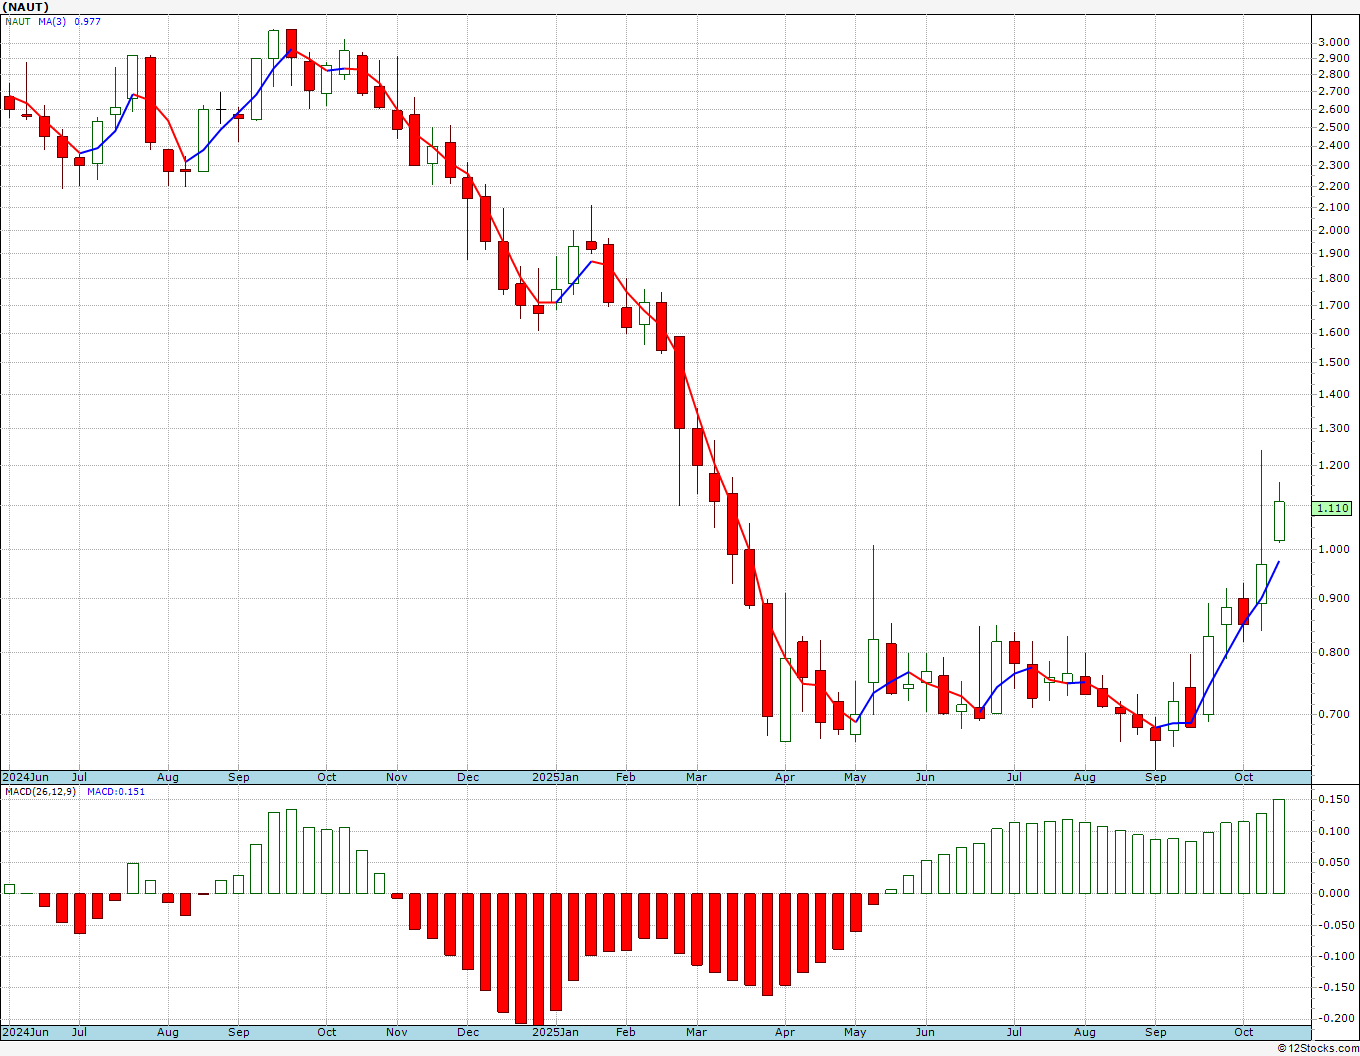Click the Sep 2025 label on price axis

1156,777
